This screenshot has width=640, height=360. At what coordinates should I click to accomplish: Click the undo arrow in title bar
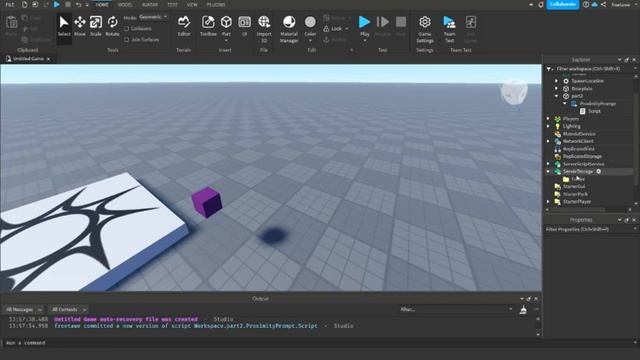coord(78,4)
